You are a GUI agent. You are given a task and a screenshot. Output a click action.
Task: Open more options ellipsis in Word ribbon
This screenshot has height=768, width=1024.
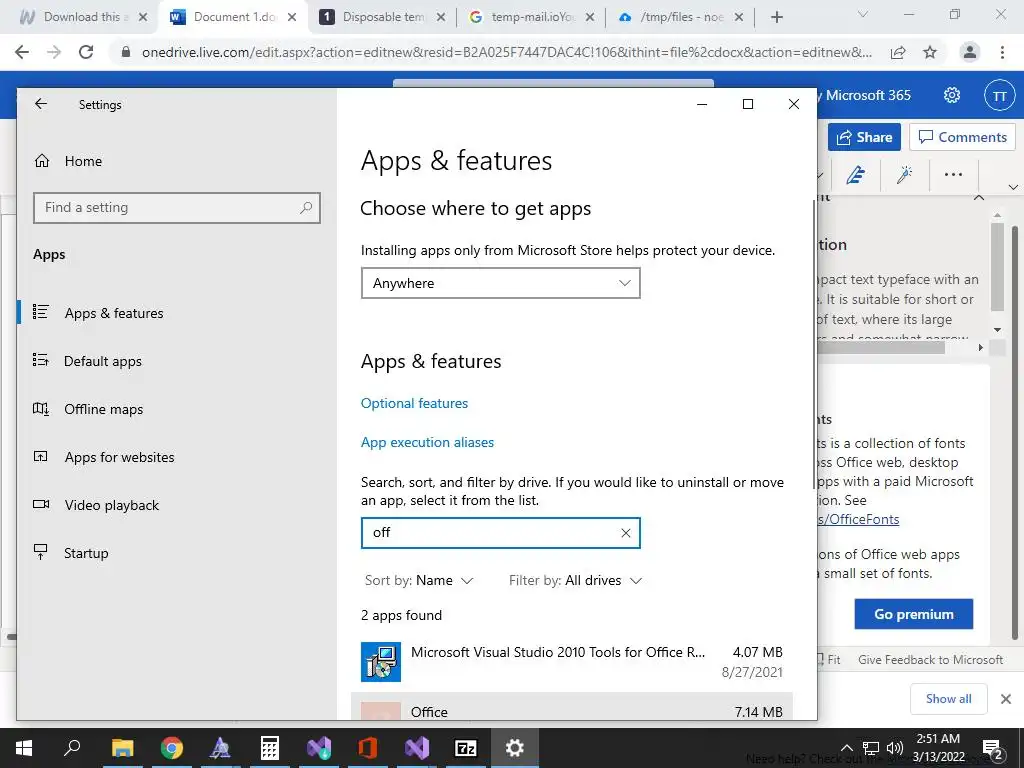coord(953,174)
